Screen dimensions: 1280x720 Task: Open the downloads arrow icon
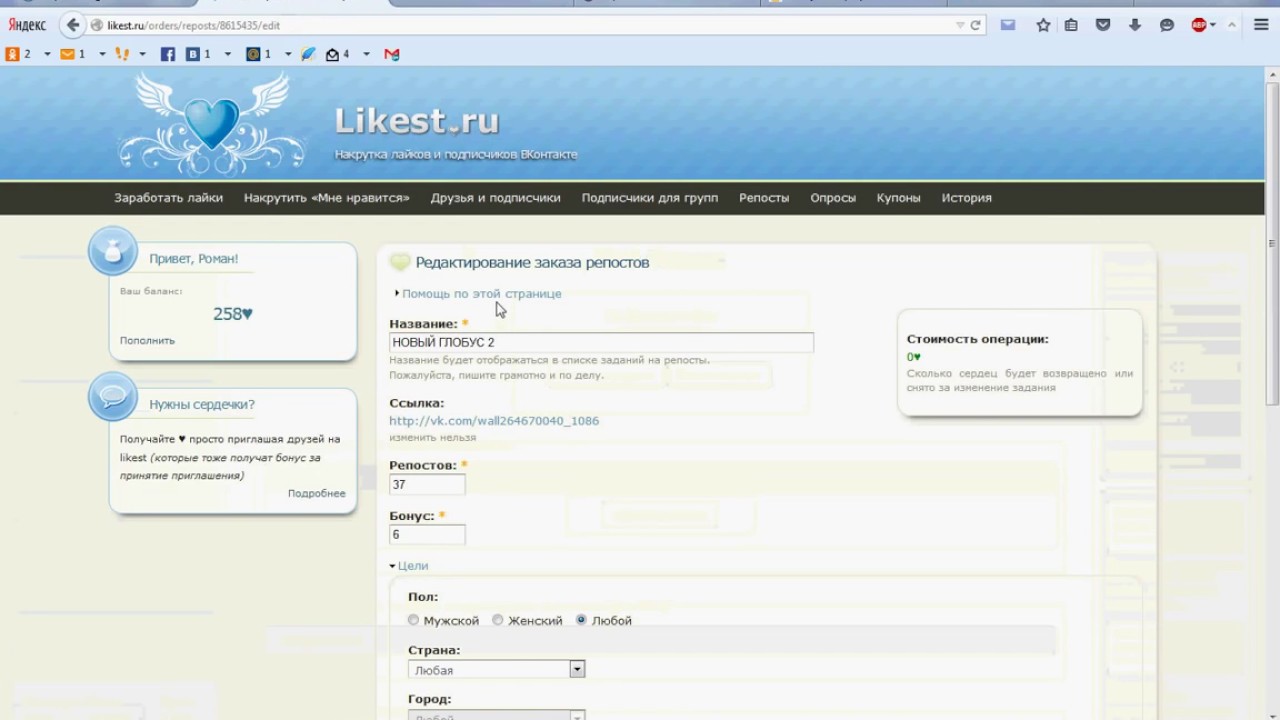[1135, 25]
